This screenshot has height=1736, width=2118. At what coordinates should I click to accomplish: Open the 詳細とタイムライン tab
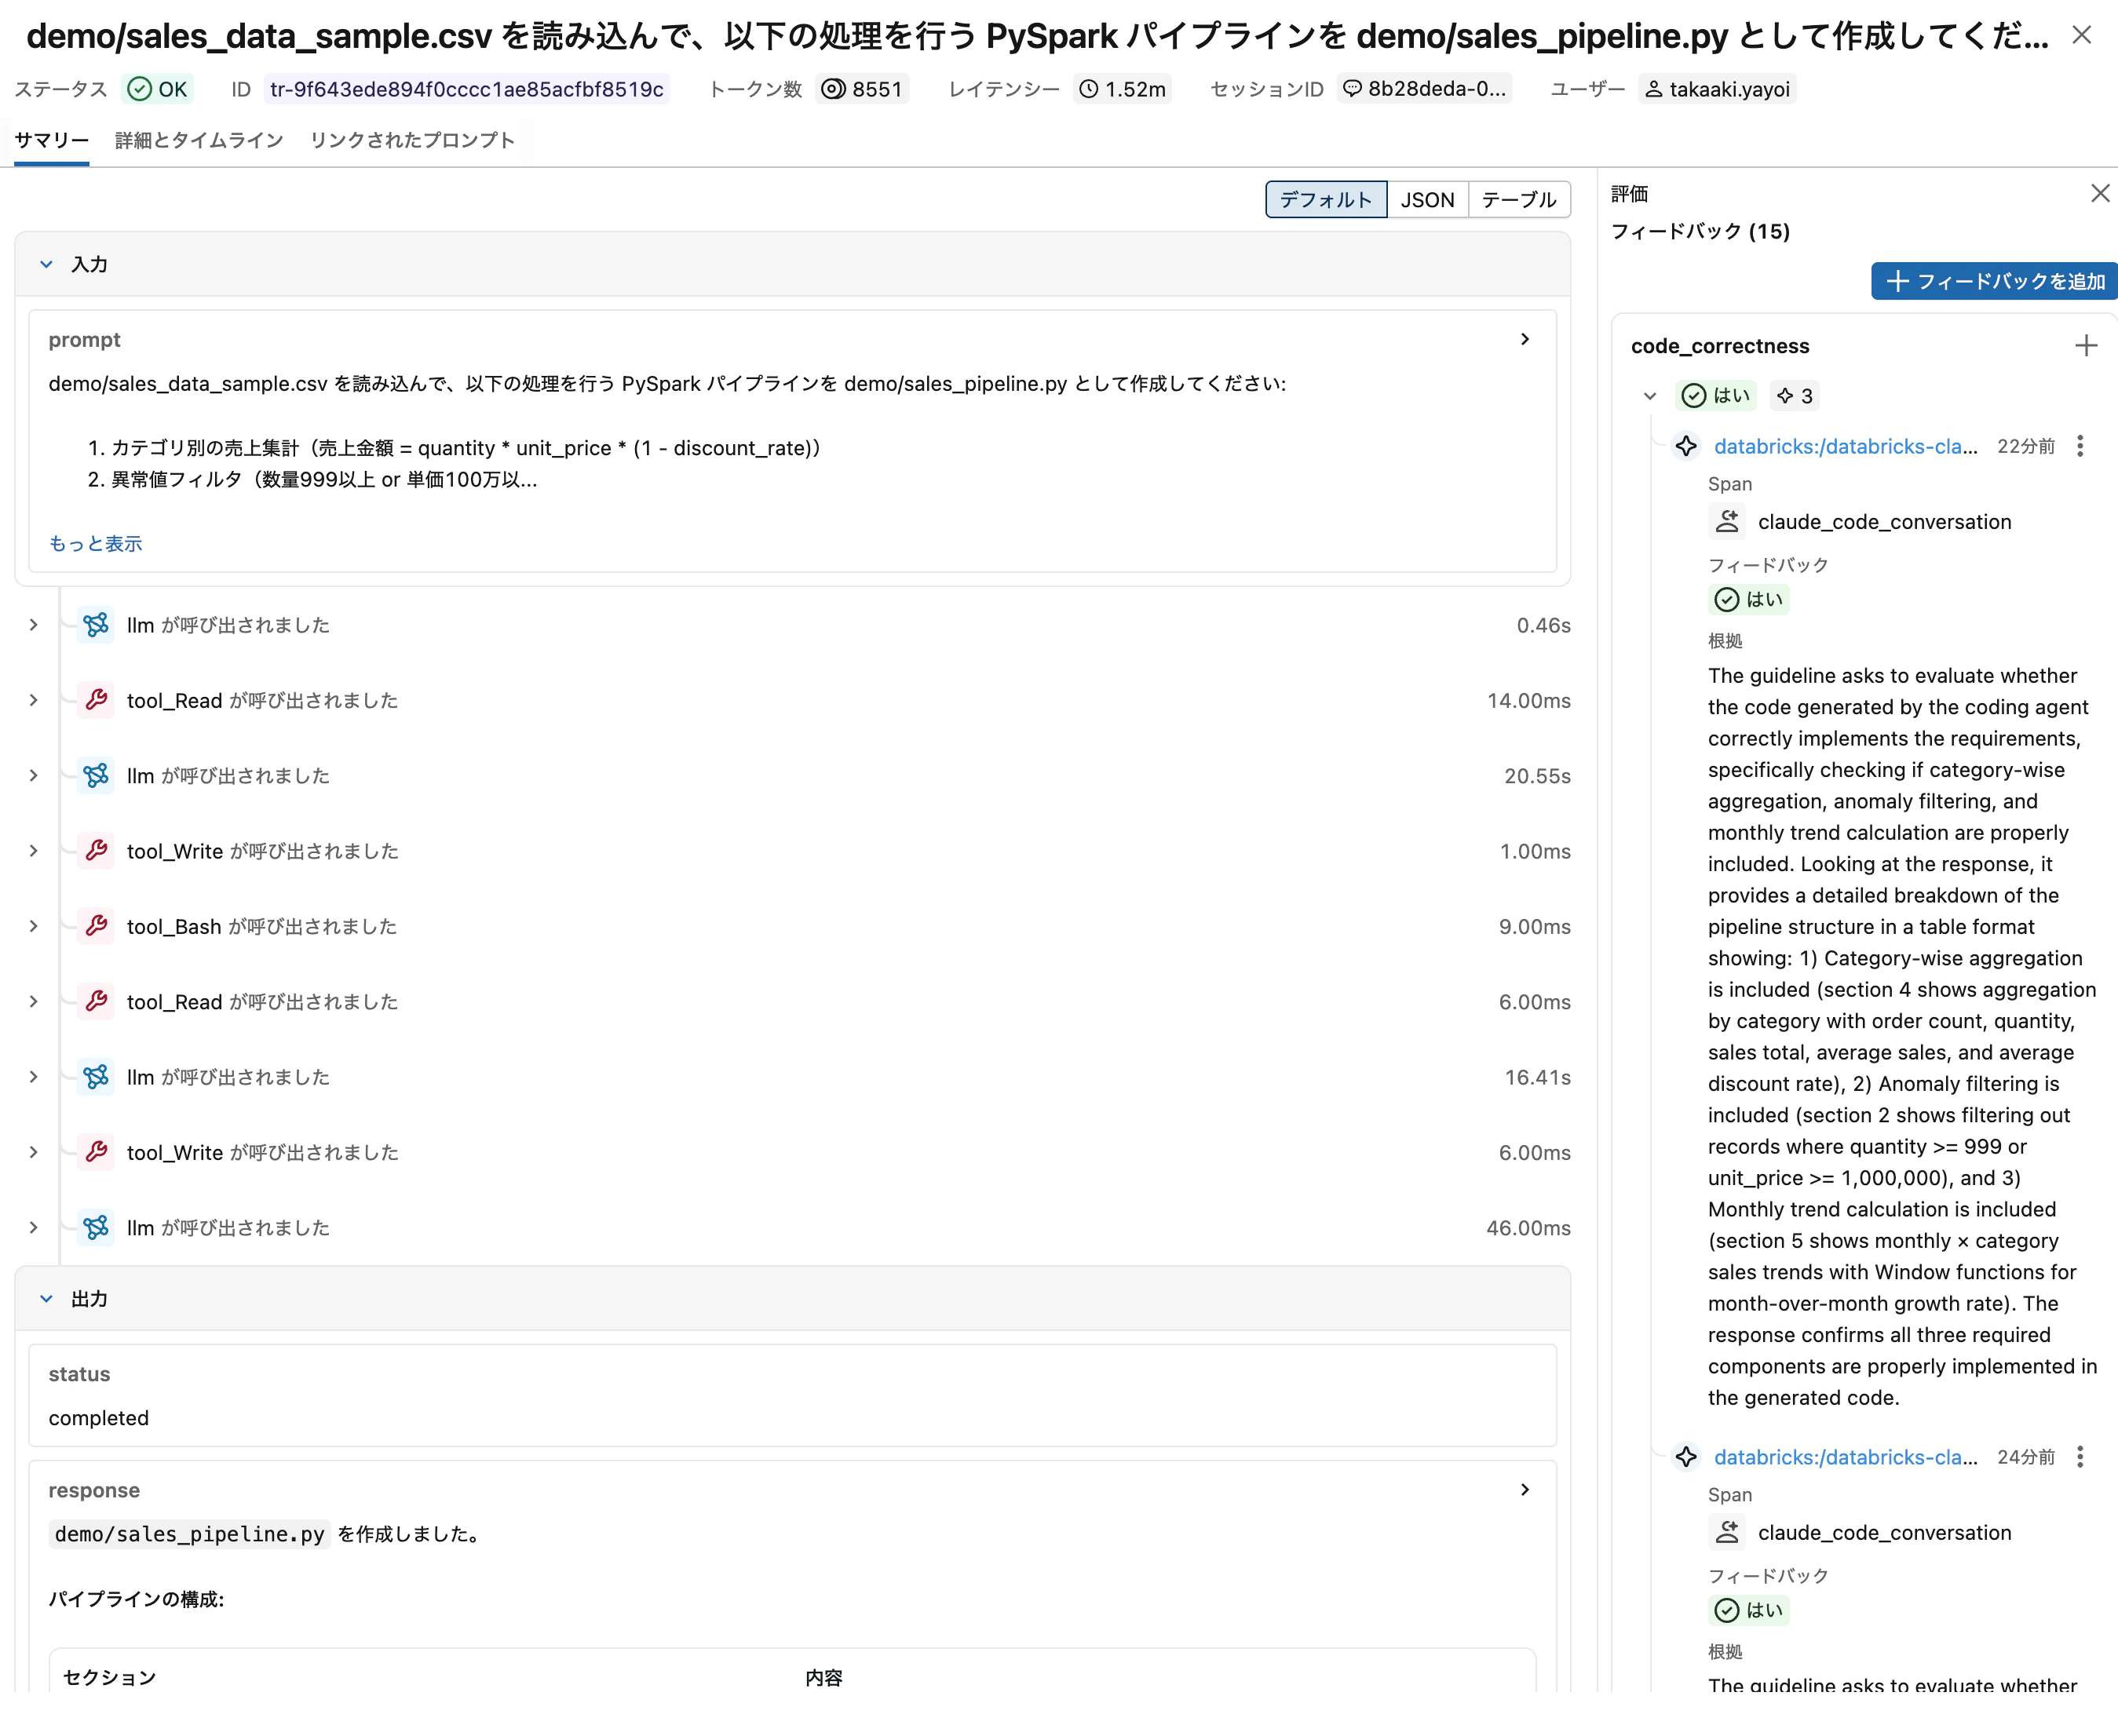point(199,140)
